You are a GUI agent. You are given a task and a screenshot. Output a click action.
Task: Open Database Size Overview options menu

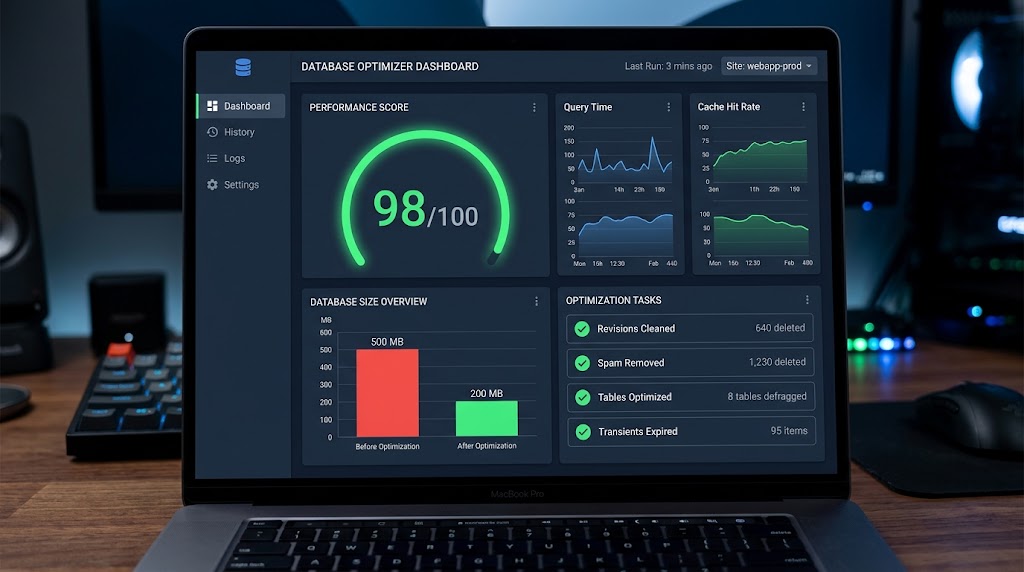536,301
